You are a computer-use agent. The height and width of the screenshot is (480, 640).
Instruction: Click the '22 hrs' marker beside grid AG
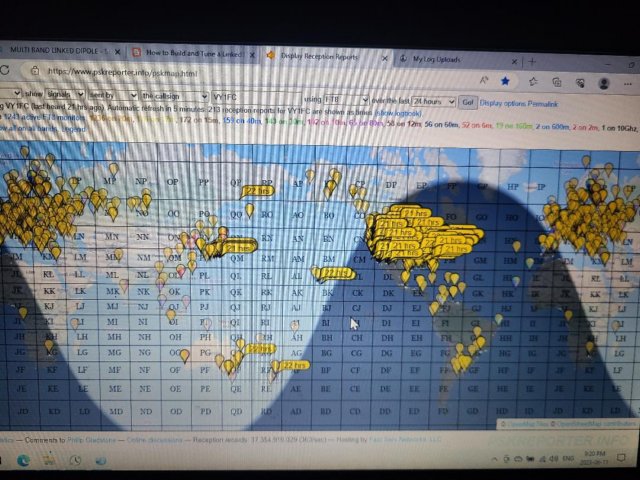pyautogui.click(x=295, y=365)
